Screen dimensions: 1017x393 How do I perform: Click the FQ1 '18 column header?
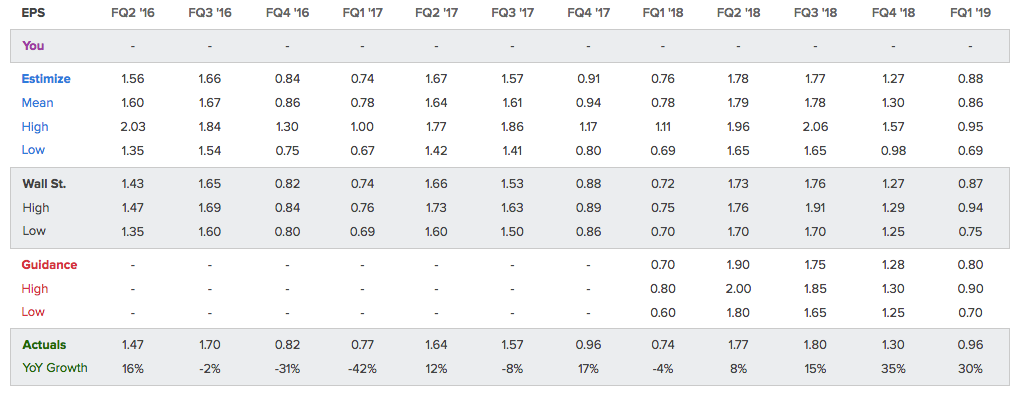662,12
